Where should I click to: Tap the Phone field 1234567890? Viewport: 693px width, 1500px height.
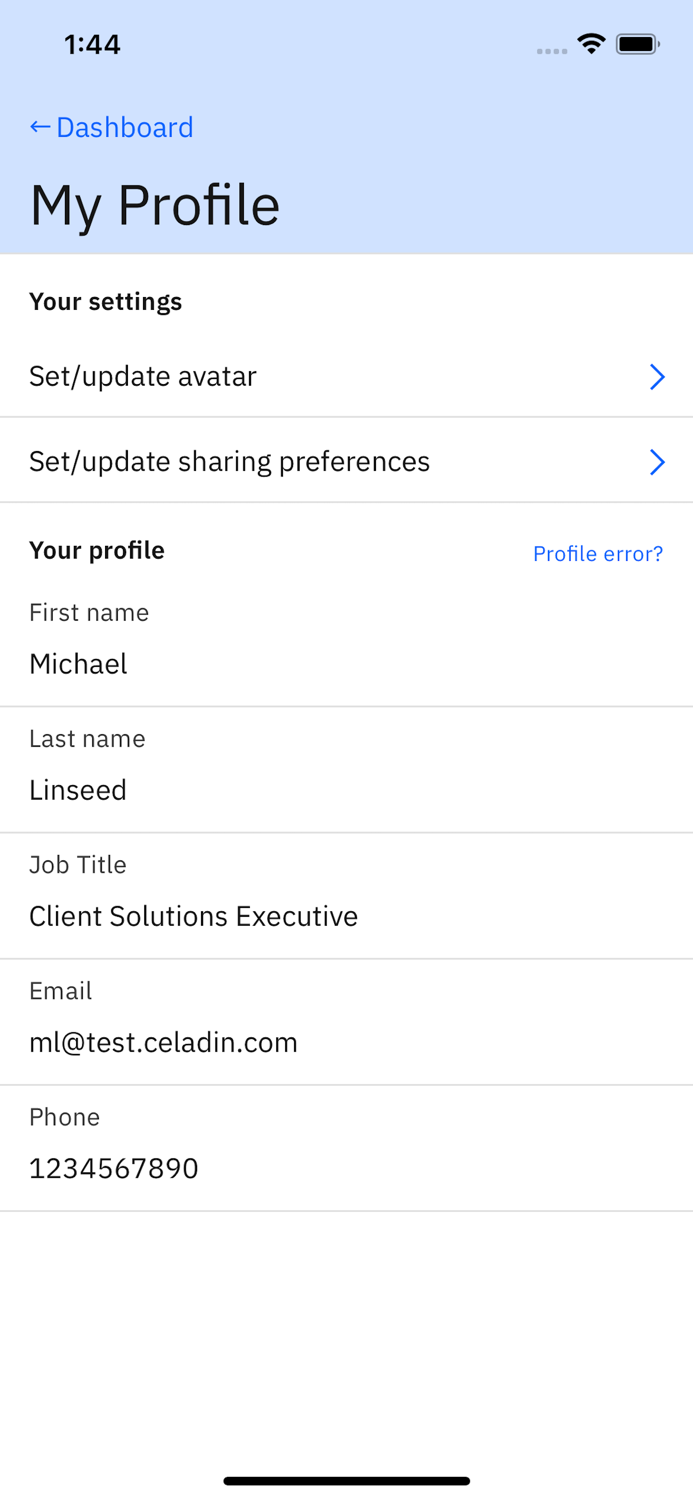pos(114,1168)
